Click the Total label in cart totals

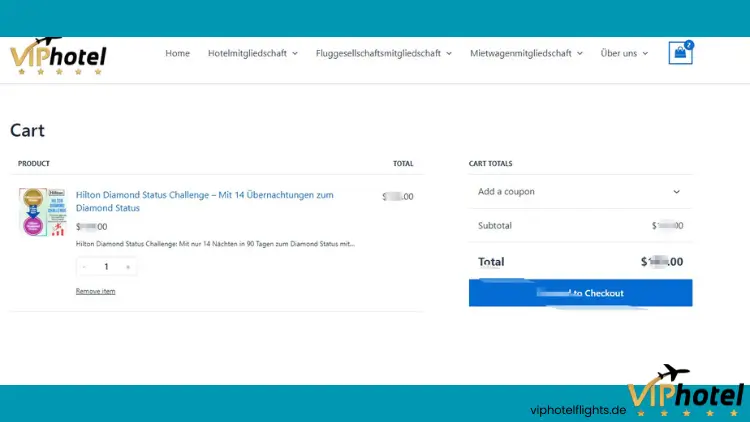point(491,262)
